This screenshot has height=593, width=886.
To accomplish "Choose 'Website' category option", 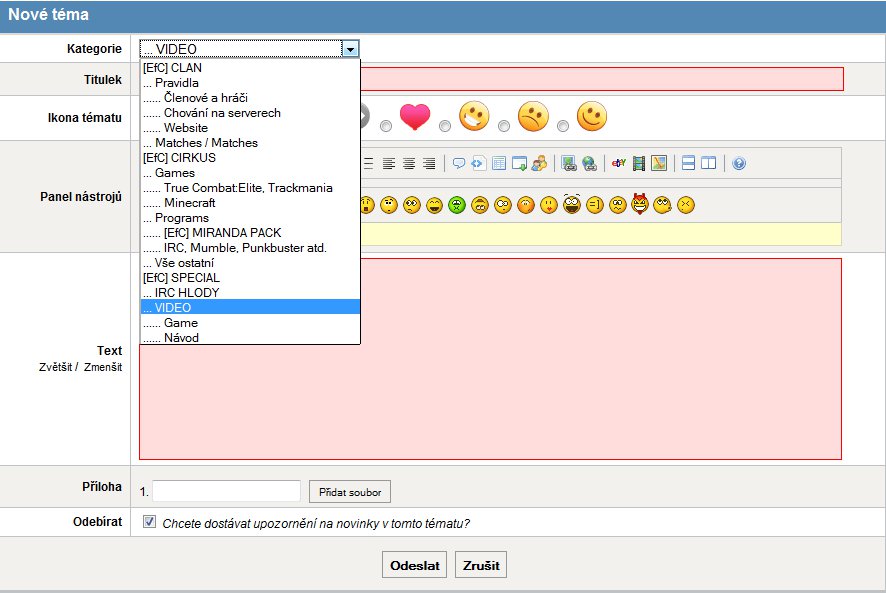I will (250, 128).
